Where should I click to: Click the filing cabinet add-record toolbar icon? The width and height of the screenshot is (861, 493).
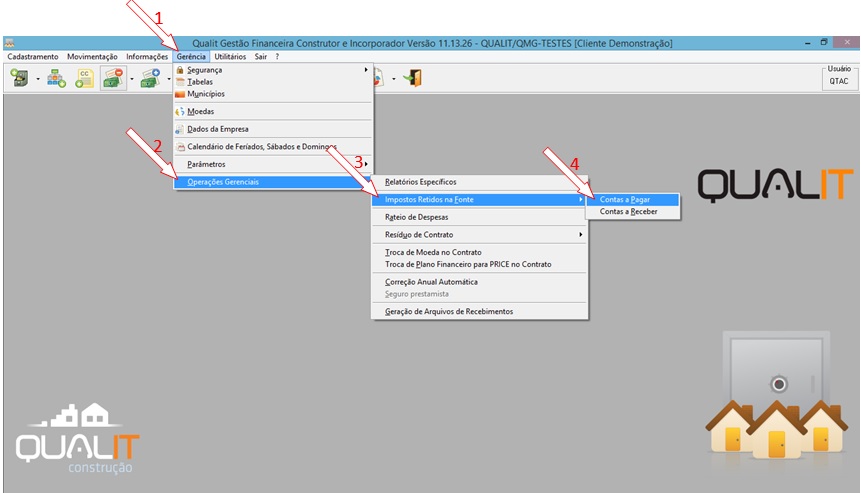[20, 78]
